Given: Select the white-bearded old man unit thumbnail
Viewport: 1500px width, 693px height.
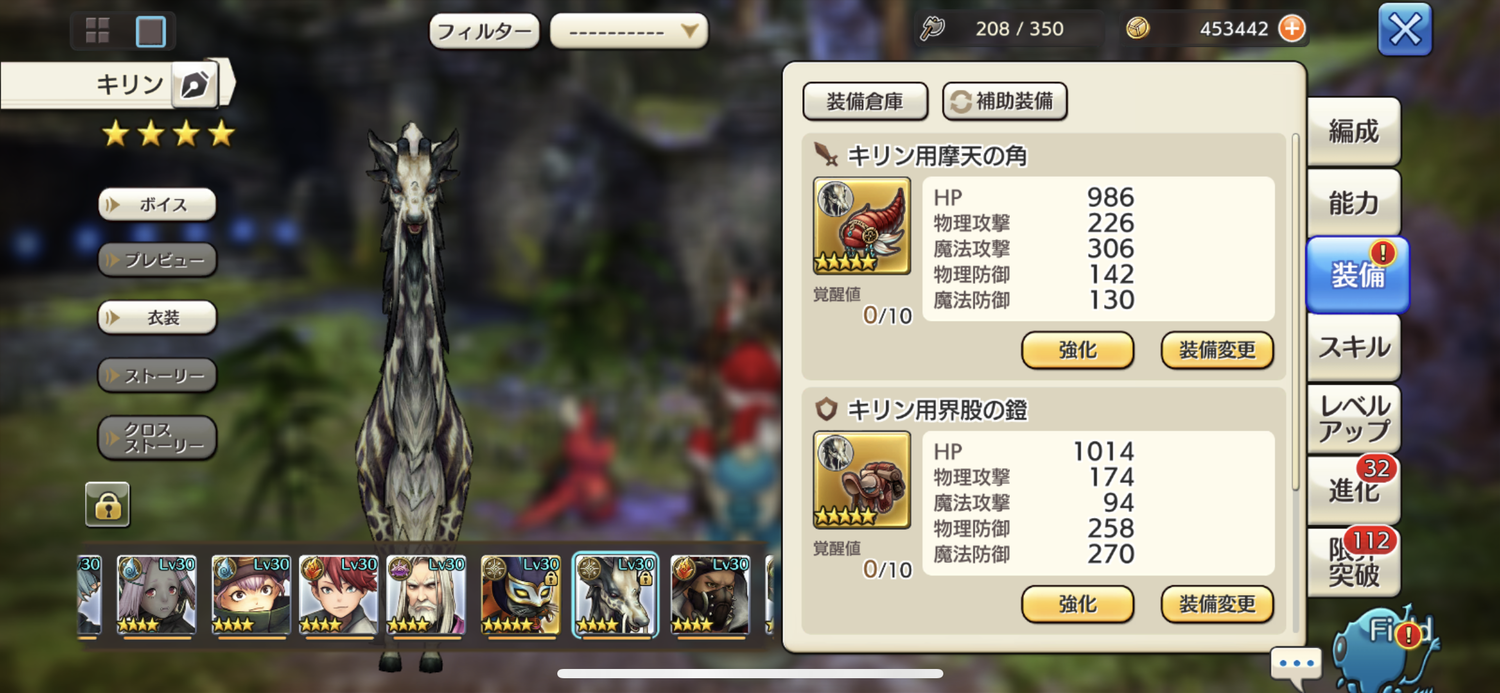Looking at the screenshot, I should [x=426, y=595].
